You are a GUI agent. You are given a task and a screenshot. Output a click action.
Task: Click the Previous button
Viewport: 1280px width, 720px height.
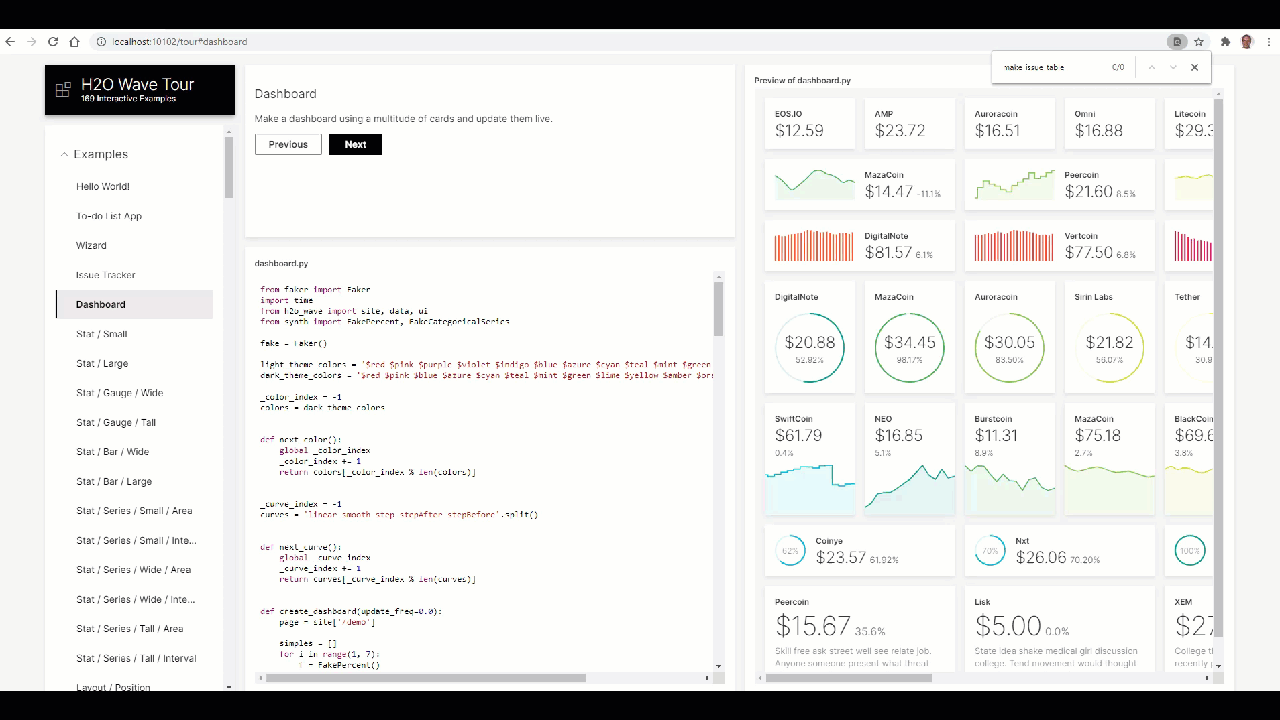click(288, 144)
